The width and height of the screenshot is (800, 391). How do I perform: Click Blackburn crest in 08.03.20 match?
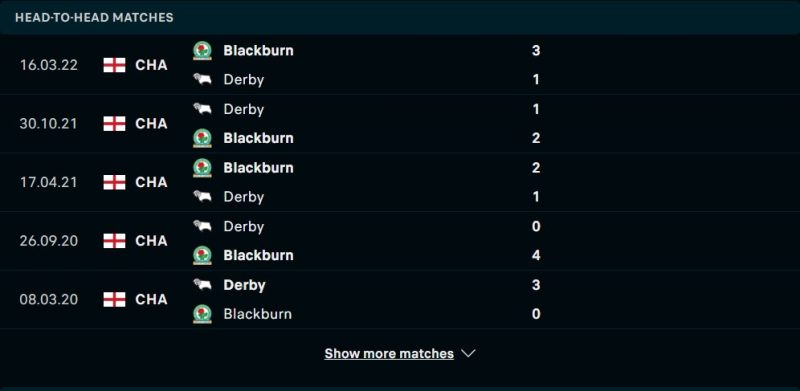[x=203, y=313]
